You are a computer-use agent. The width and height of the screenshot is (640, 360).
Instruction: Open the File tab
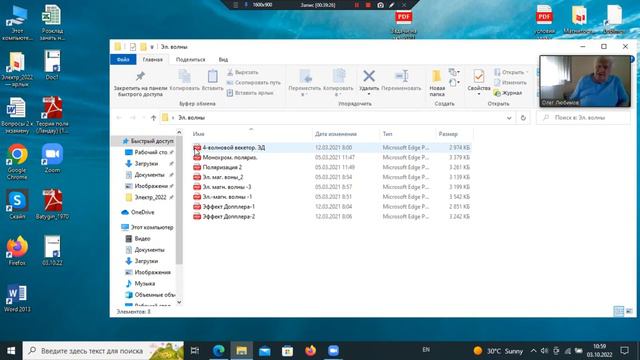(x=123, y=60)
